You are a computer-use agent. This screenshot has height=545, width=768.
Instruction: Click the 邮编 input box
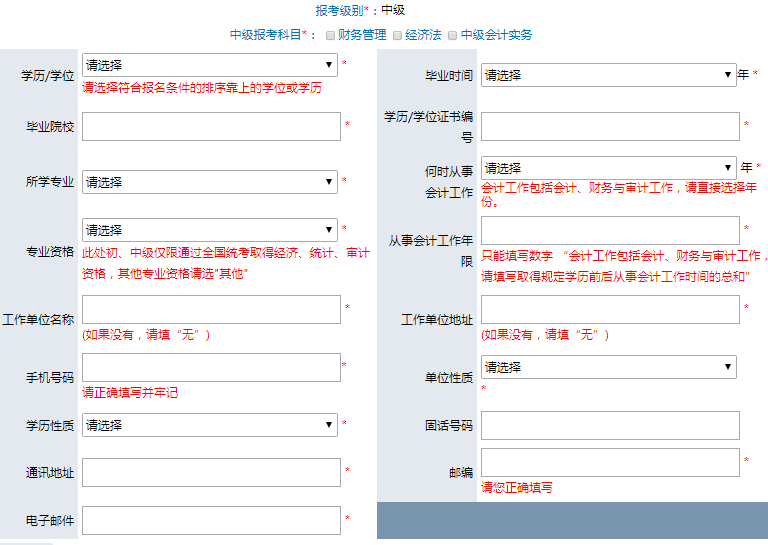(x=610, y=462)
